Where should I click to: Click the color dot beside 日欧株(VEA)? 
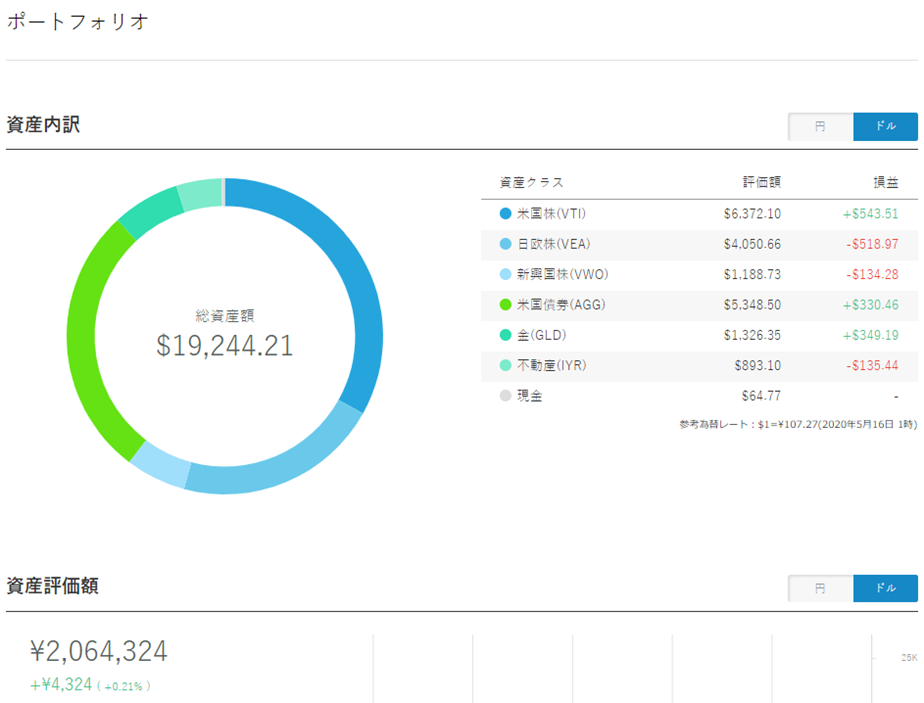point(505,244)
